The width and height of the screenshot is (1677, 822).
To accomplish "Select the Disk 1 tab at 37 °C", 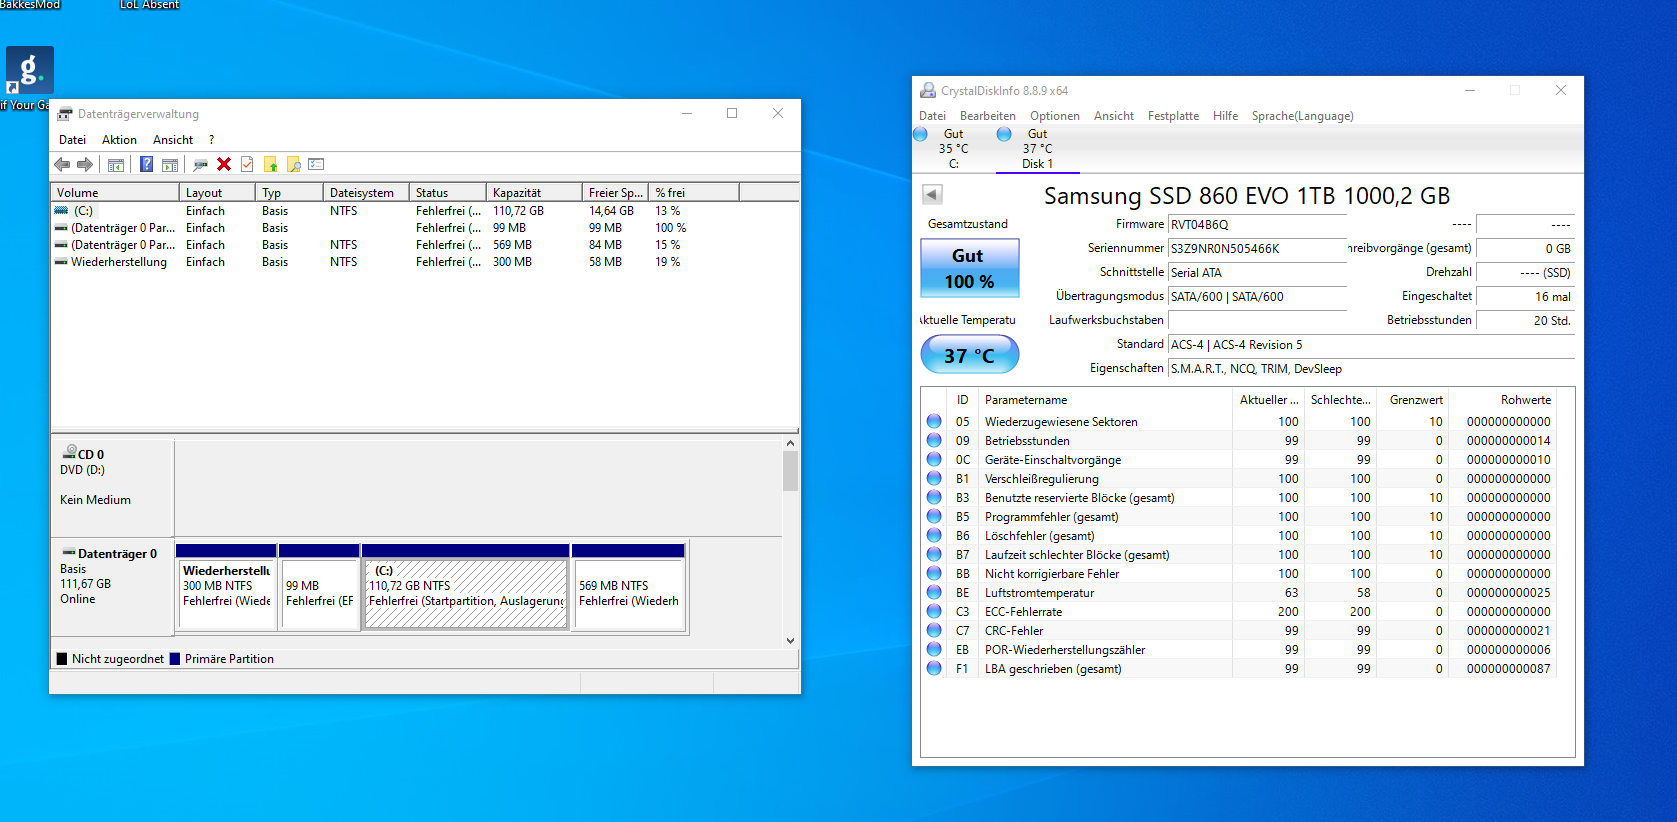I will (x=1037, y=148).
